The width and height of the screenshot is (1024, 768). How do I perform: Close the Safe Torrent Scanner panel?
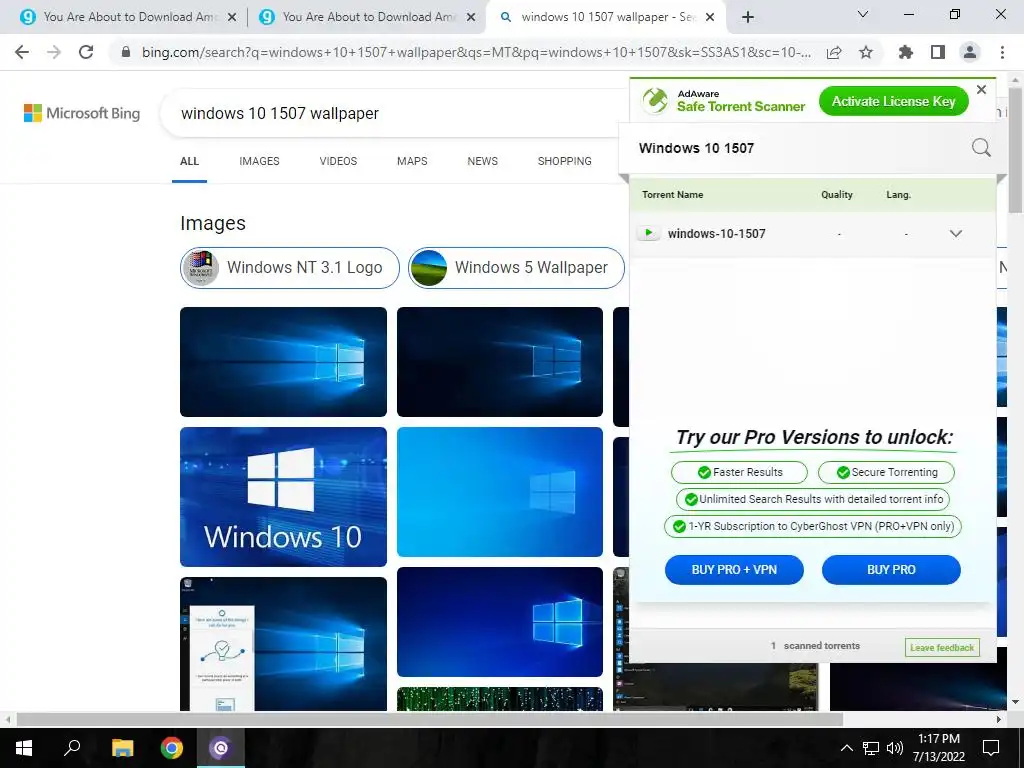tap(981, 89)
